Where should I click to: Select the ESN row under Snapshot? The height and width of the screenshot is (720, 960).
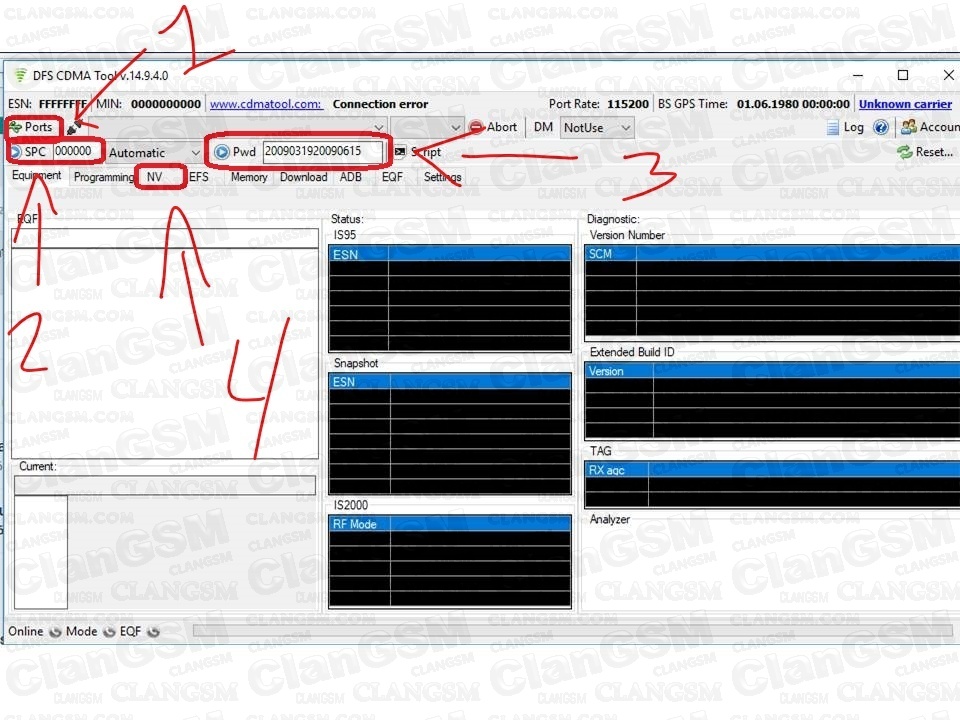pyautogui.click(x=450, y=382)
